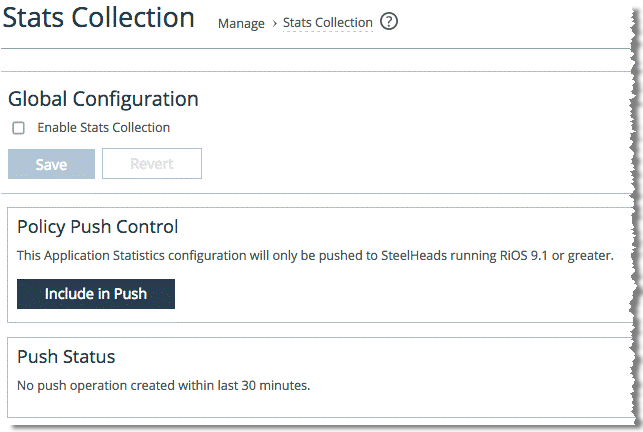Click the Include in Push button
This screenshot has height=432, width=643.
coord(96,294)
